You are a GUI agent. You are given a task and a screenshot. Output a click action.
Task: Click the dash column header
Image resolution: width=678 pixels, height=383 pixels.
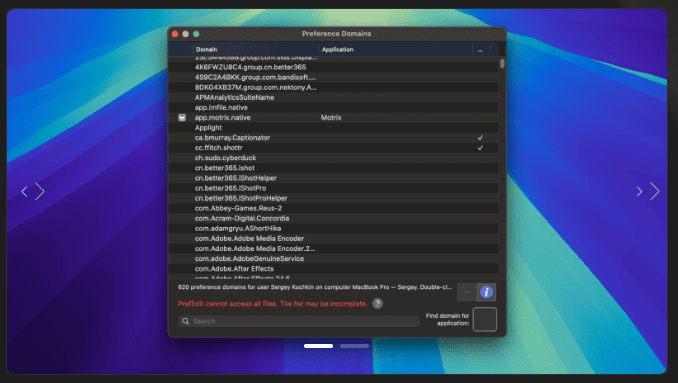click(x=480, y=50)
